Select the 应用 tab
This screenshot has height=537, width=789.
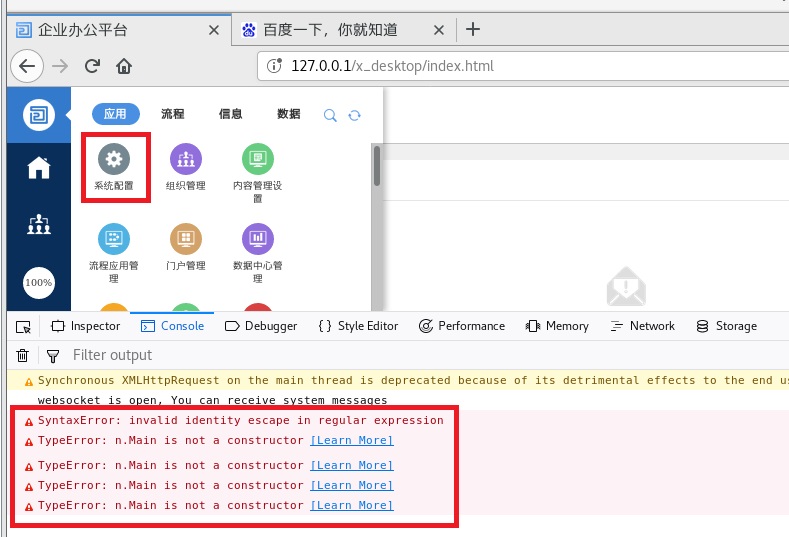115,114
